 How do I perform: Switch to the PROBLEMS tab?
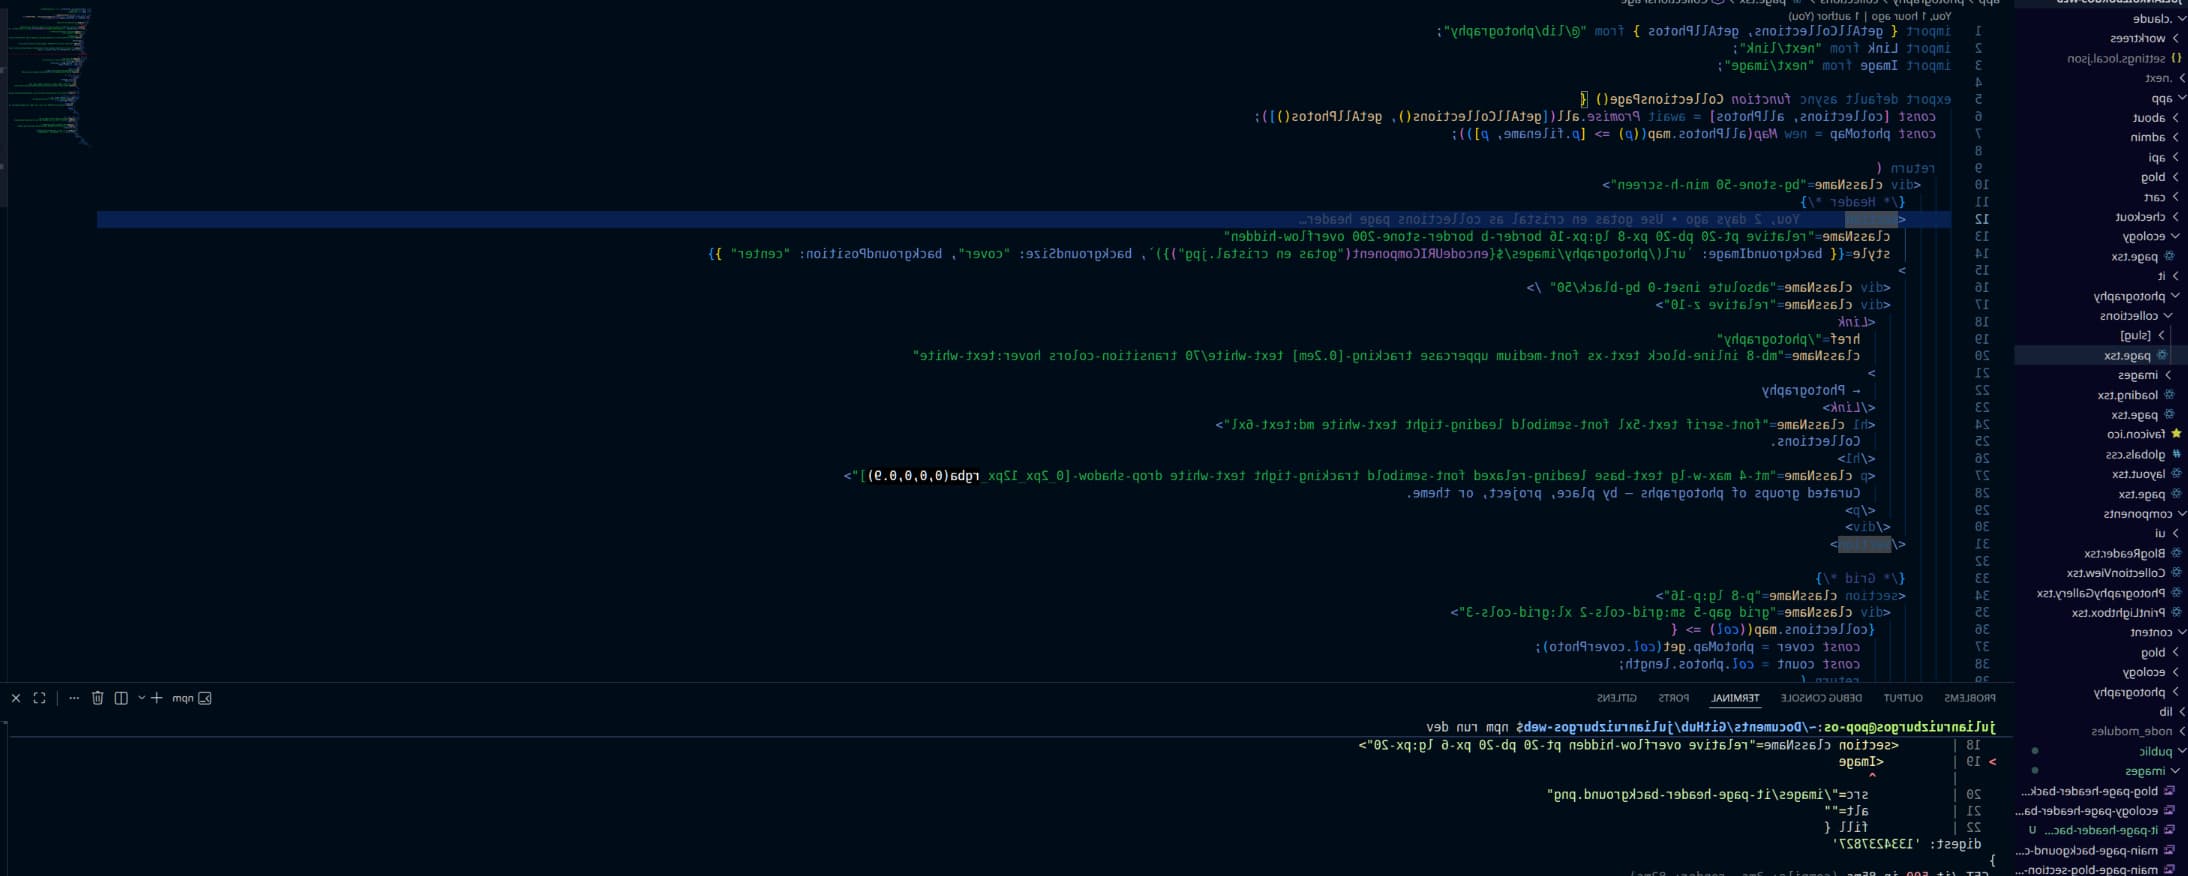(1969, 698)
